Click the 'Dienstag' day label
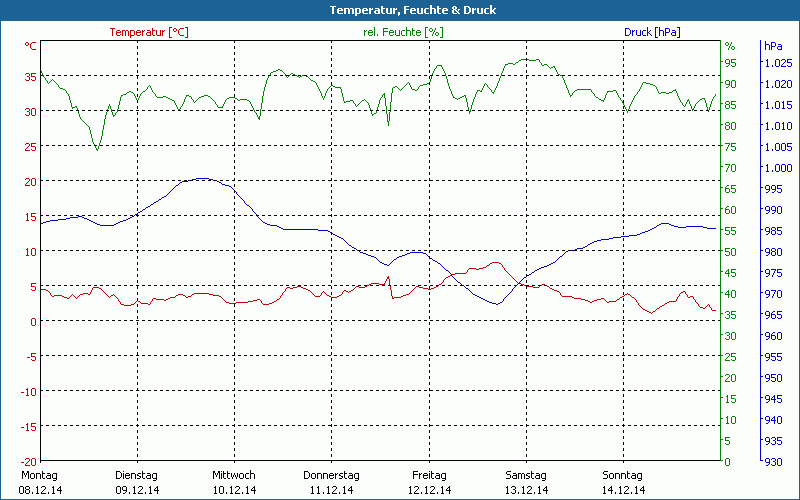The width and height of the screenshot is (800, 500). tap(136, 476)
